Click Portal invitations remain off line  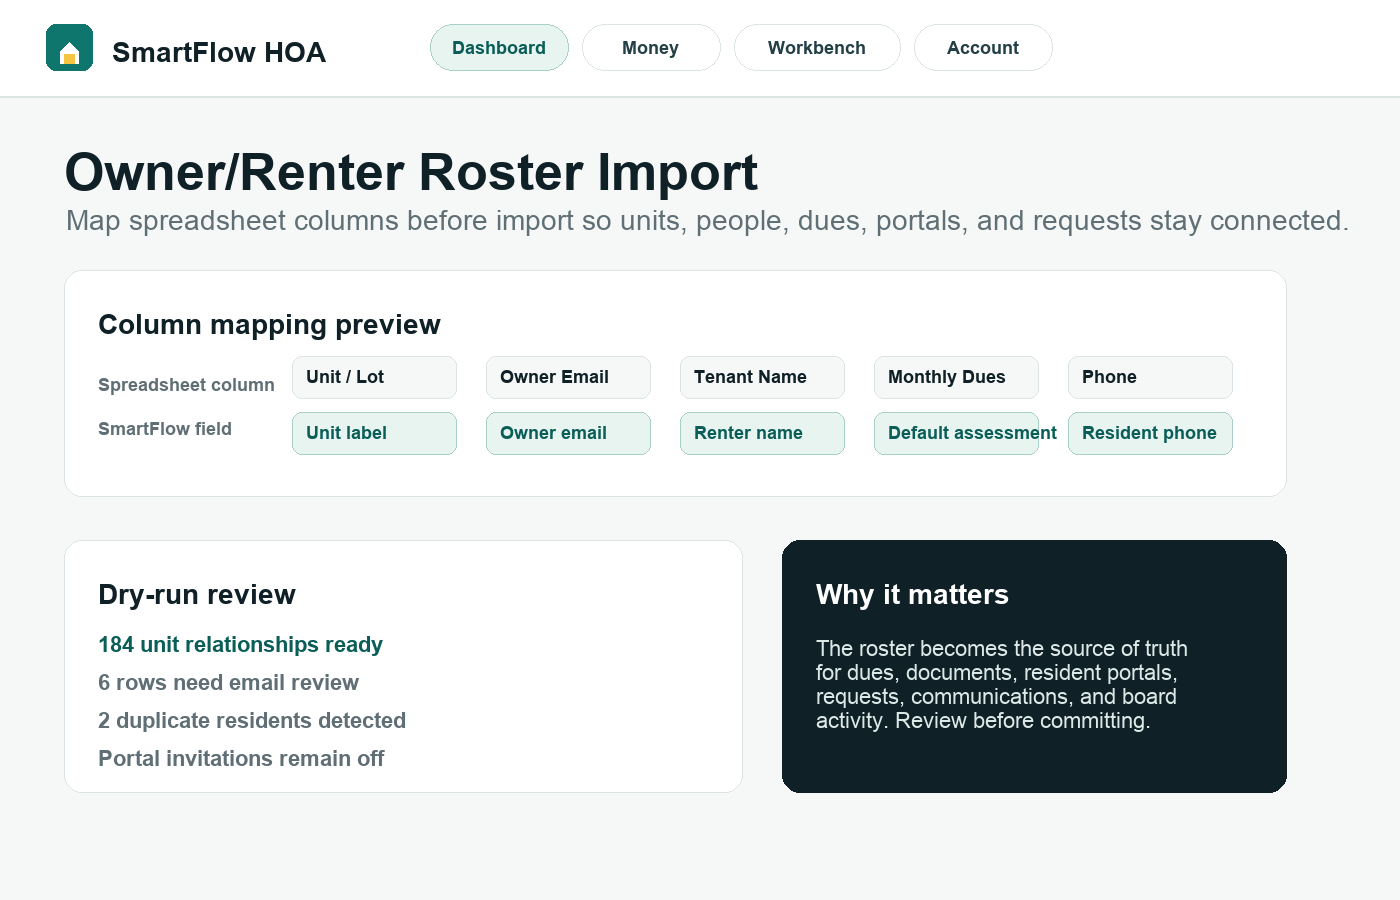click(241, 759)
